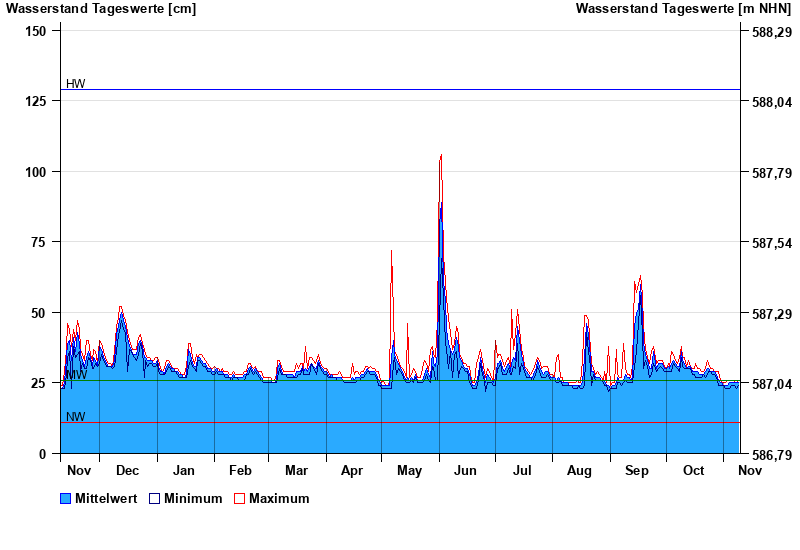800x550 pixels.
Task: Click the blue Mittelwert legend swatch
Action: [66, 498]
